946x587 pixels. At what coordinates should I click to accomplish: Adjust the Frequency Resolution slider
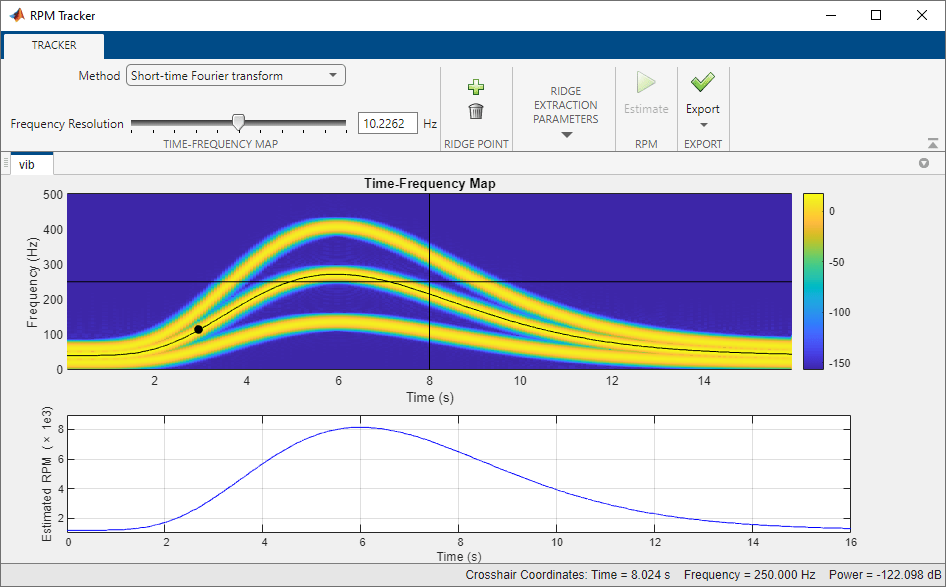point(238,122)
